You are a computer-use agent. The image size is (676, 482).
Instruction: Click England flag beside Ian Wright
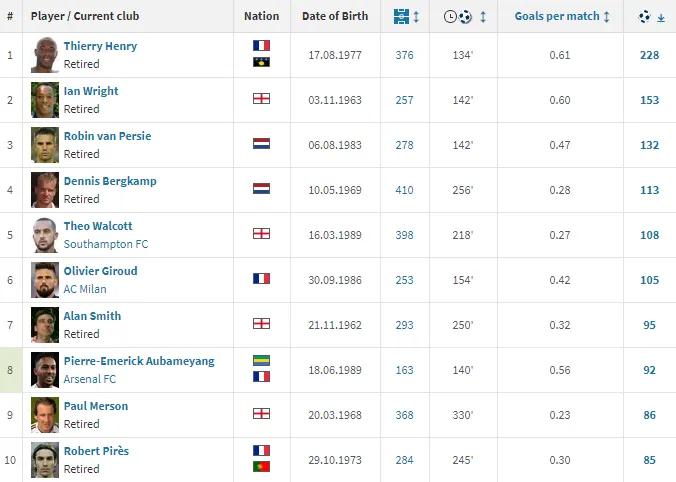click(x=261, y=99)
